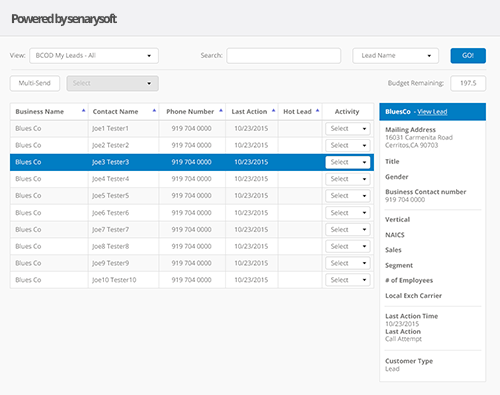This screenshot has height=395, width=500.
Task: Click the Cerritos, CA 90703 address line
Action: [x=412, y=145]
